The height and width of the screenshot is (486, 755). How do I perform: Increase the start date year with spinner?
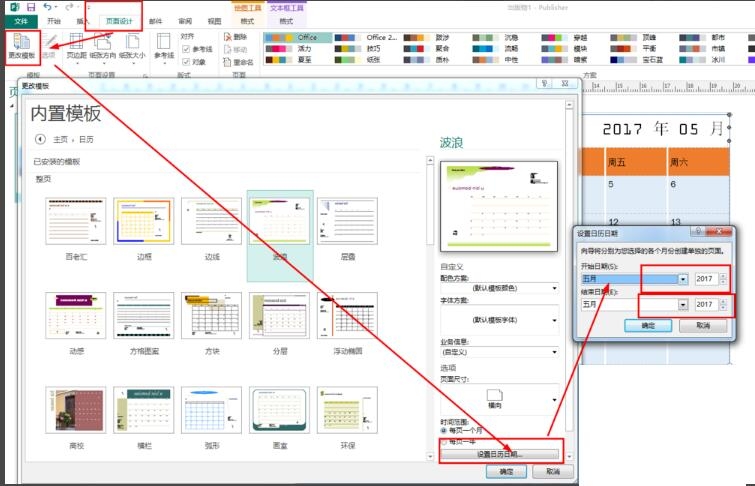click(x=723, y=276)
